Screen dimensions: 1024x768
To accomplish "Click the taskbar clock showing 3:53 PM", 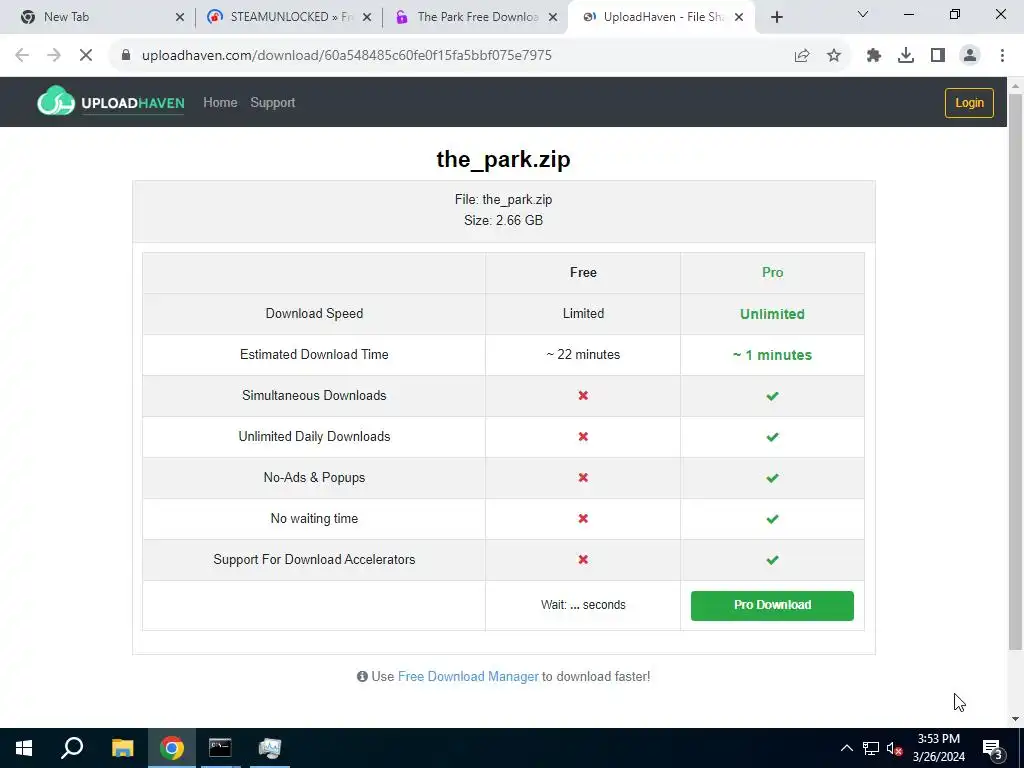I will coord(938,748).
